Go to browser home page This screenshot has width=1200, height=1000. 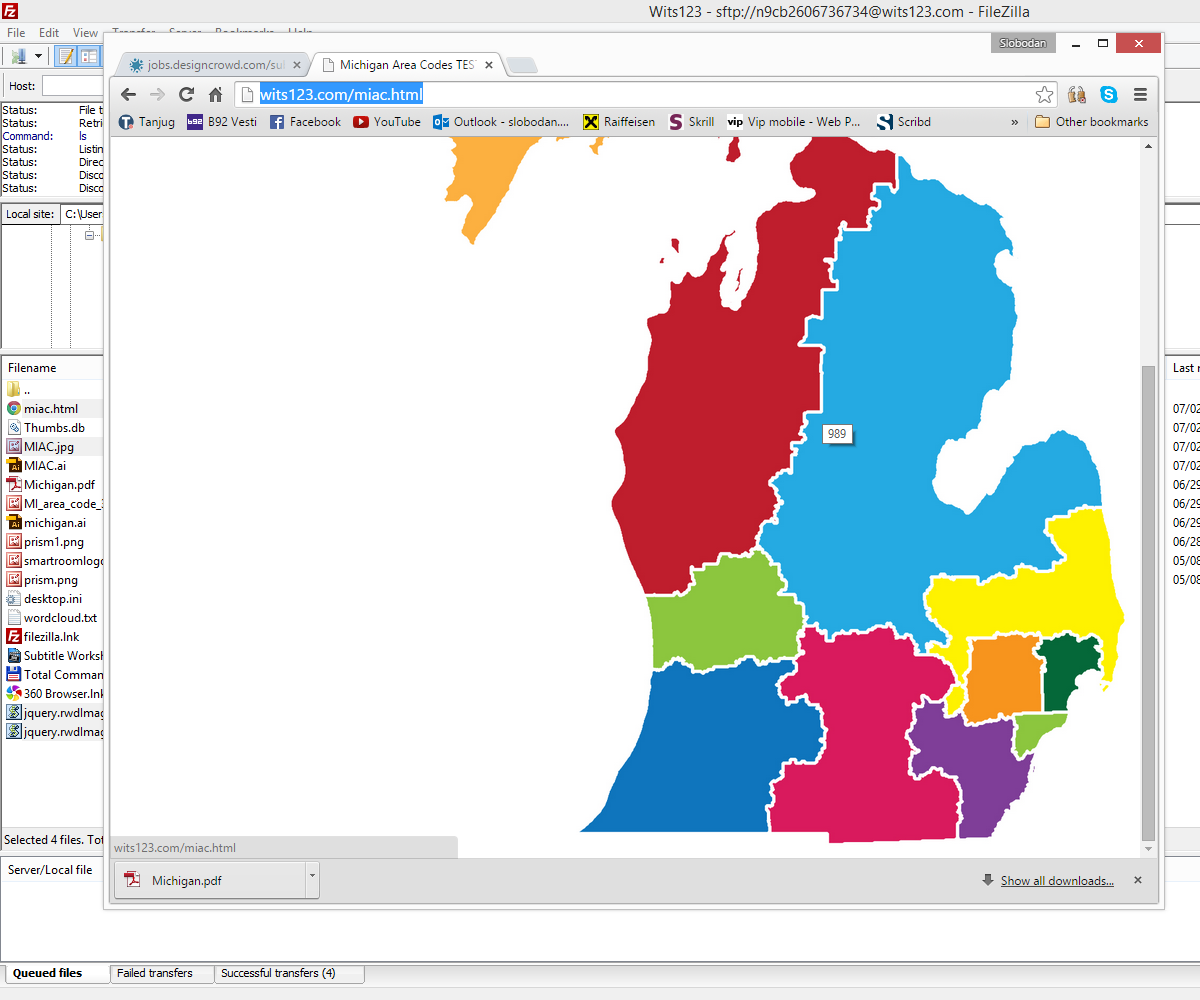point(215,95)
